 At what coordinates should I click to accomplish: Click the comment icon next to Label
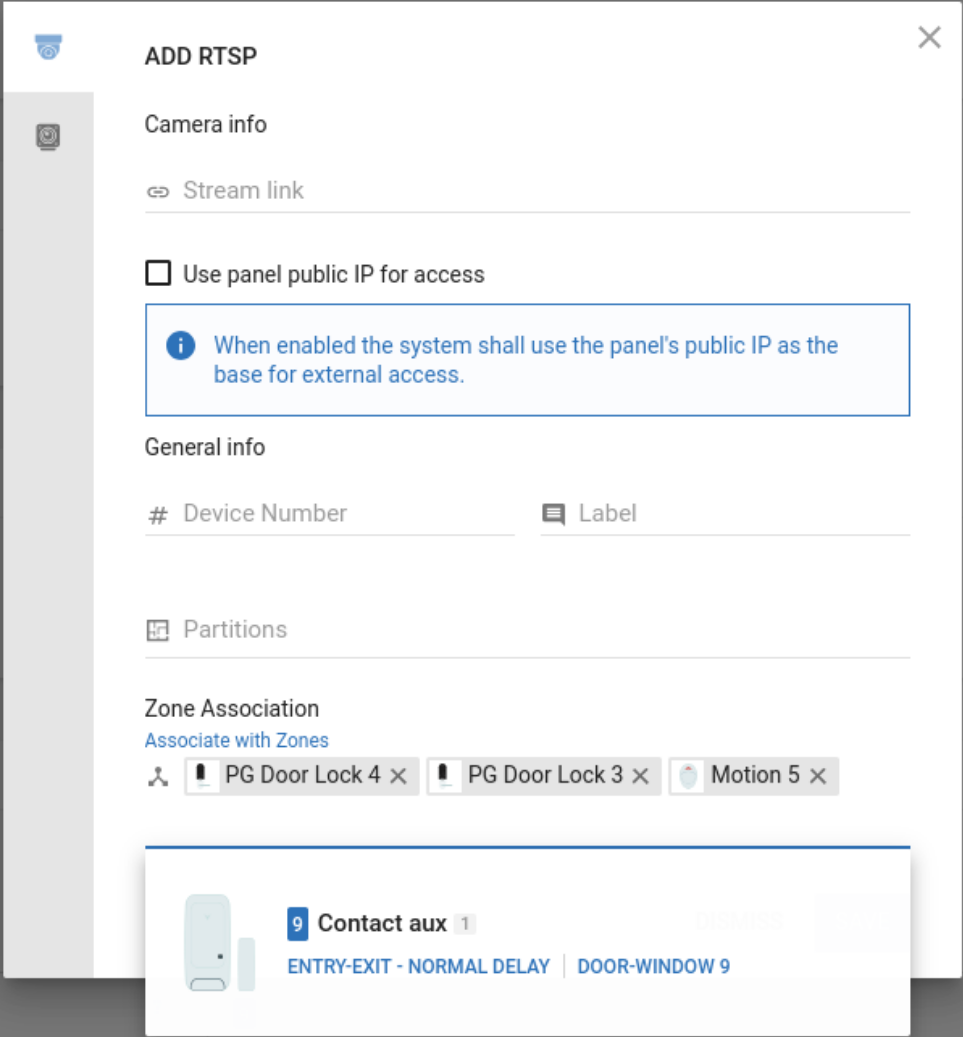point(553,514)
